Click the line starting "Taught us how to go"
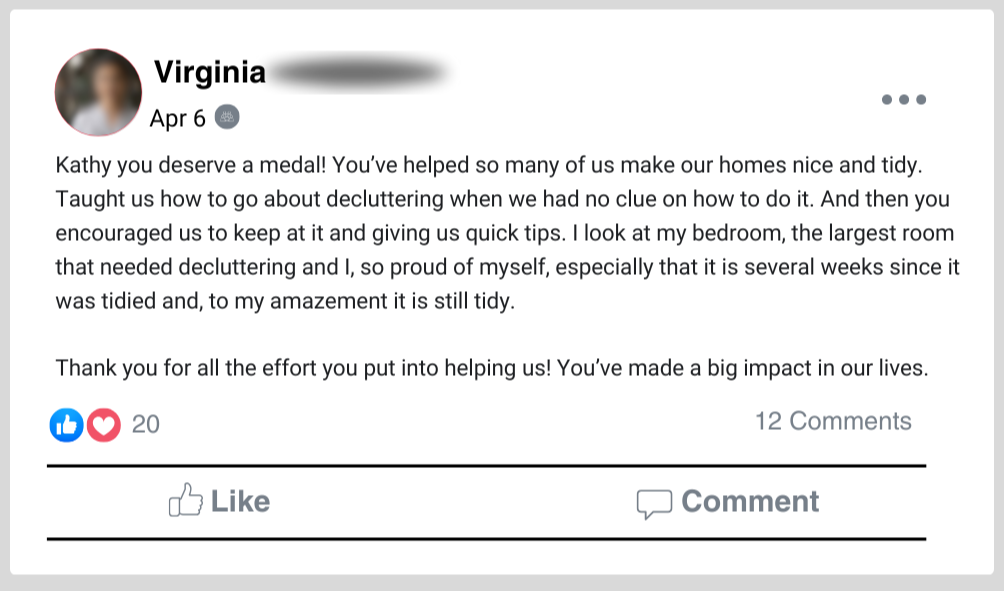The width and height of the screenshot is (1004, 591). (502, 199)
